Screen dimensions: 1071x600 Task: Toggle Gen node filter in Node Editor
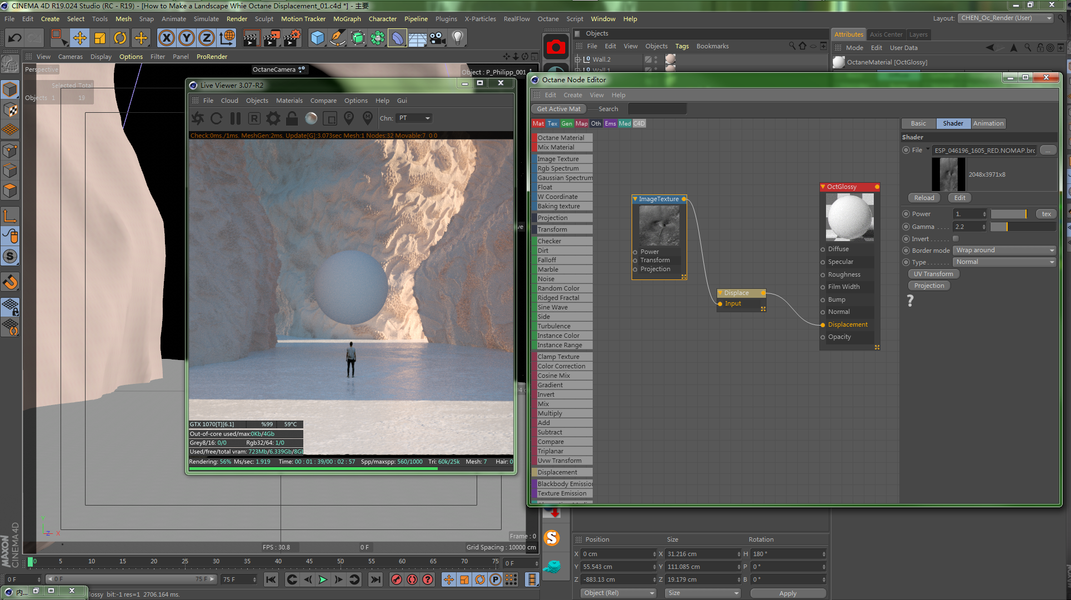[567, 124]
